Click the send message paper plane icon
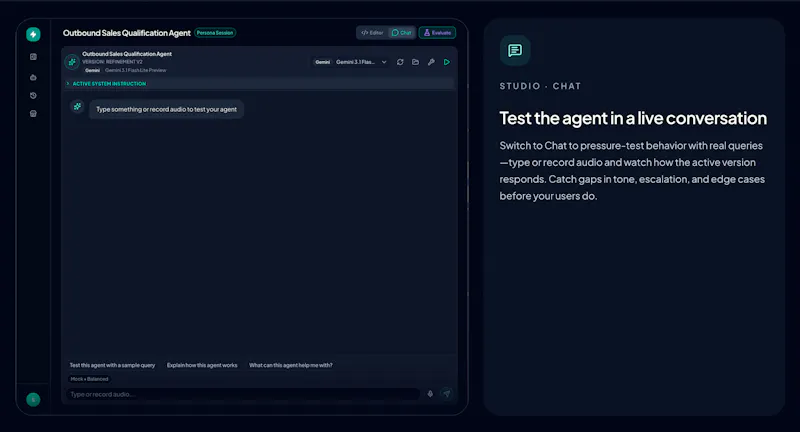Screen dimensions: 800x432 pyautogui.click(x=446, y=394)
